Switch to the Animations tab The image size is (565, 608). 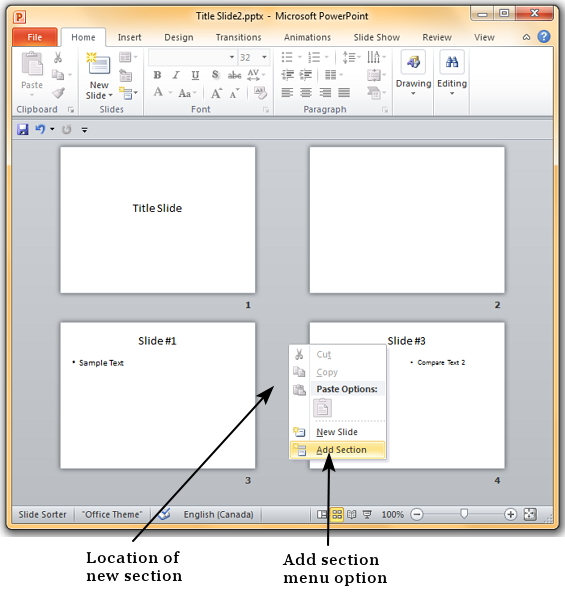point(308,37)
